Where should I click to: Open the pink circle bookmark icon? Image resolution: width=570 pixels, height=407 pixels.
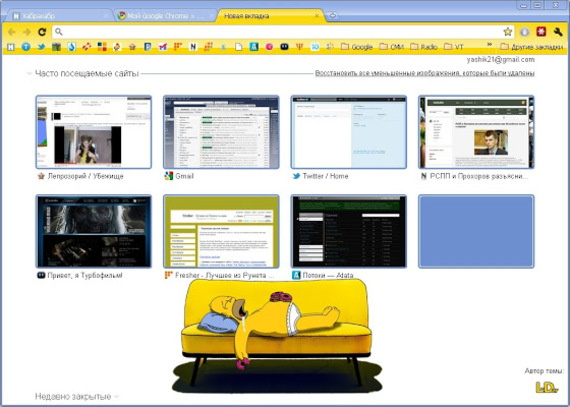pyautogui.click(x=269, y=47)
